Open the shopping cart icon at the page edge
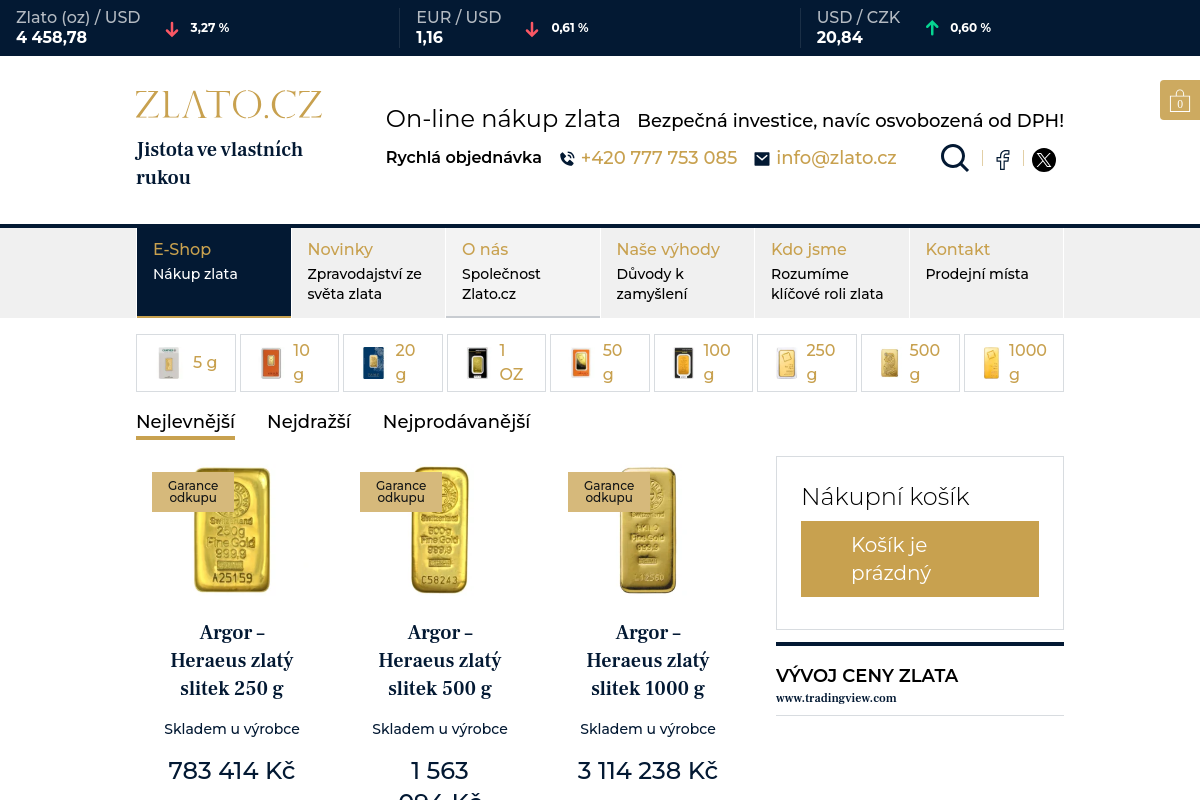 [1180, 100]
